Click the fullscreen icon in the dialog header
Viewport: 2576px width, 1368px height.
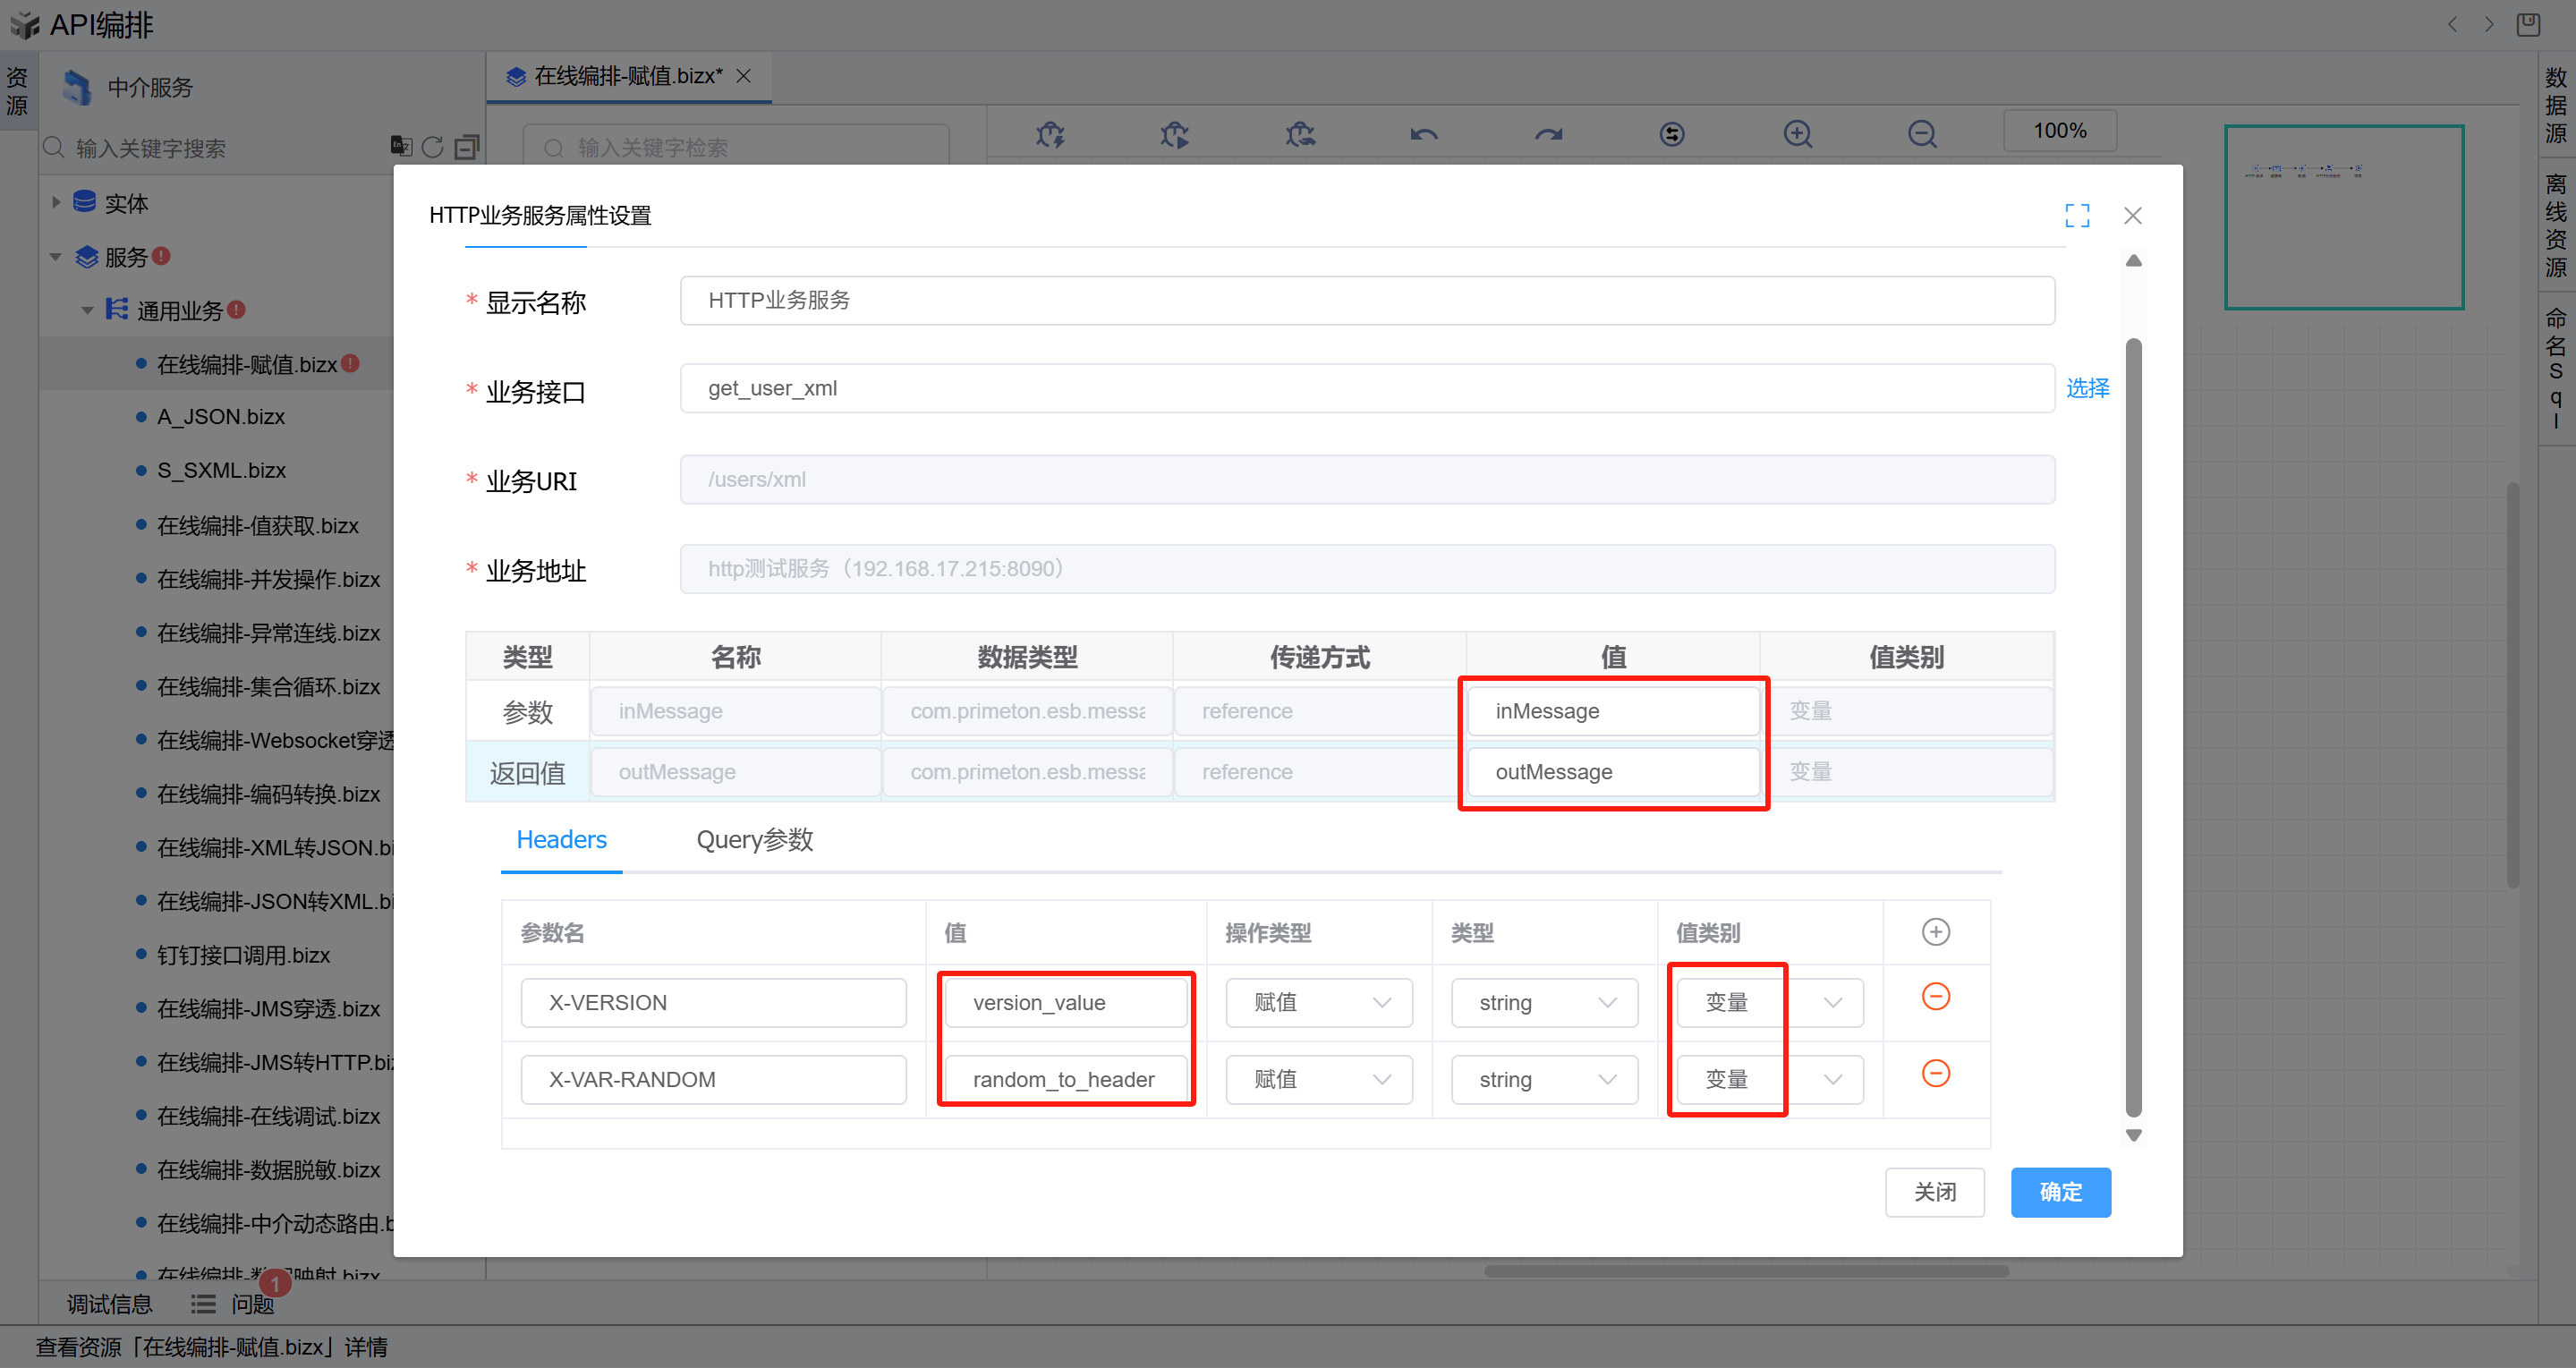(2077, 215)
